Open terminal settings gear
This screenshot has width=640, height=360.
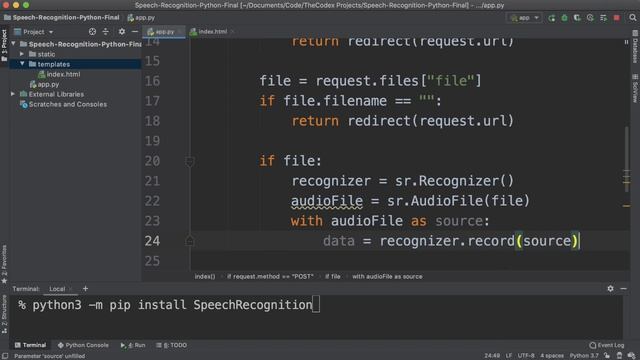[610, 288]
